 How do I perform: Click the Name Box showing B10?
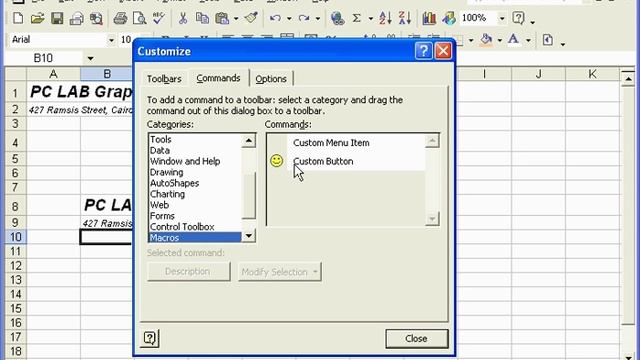pos(43,58)
